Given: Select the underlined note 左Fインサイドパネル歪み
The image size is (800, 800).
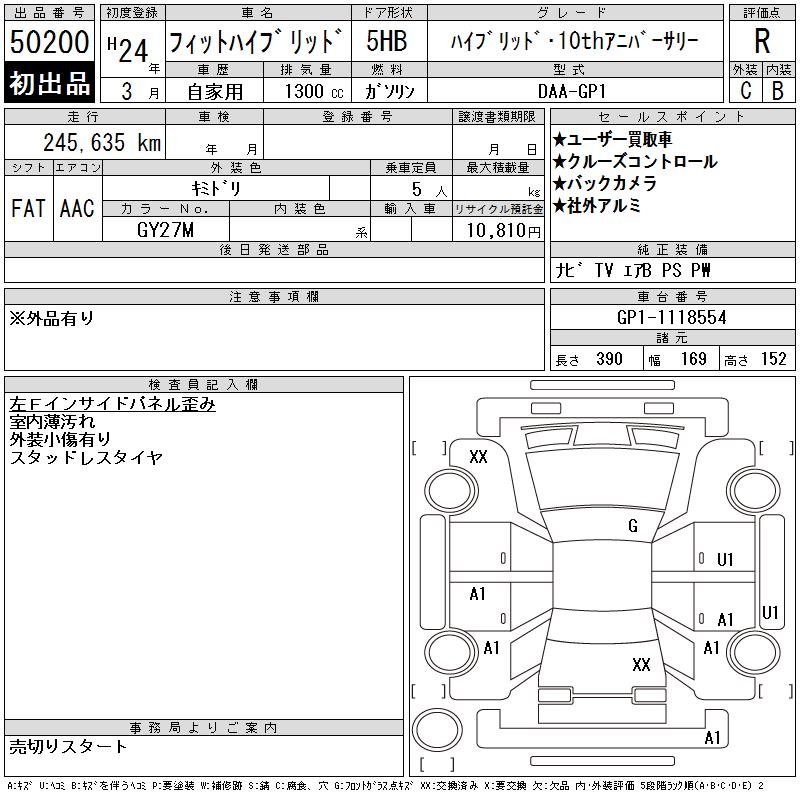Looking at the screenshot, I should 112,404.
